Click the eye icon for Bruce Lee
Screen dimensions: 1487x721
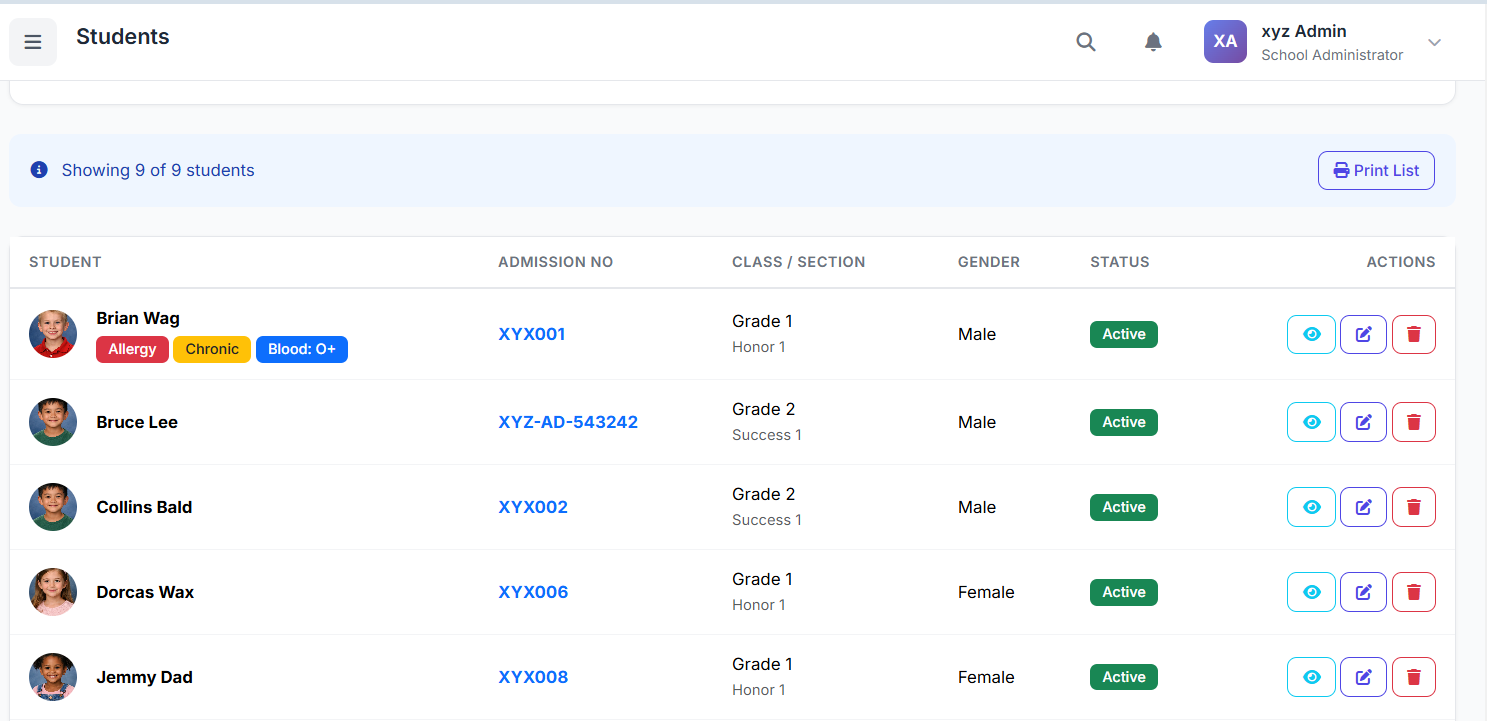point(1311,421)
